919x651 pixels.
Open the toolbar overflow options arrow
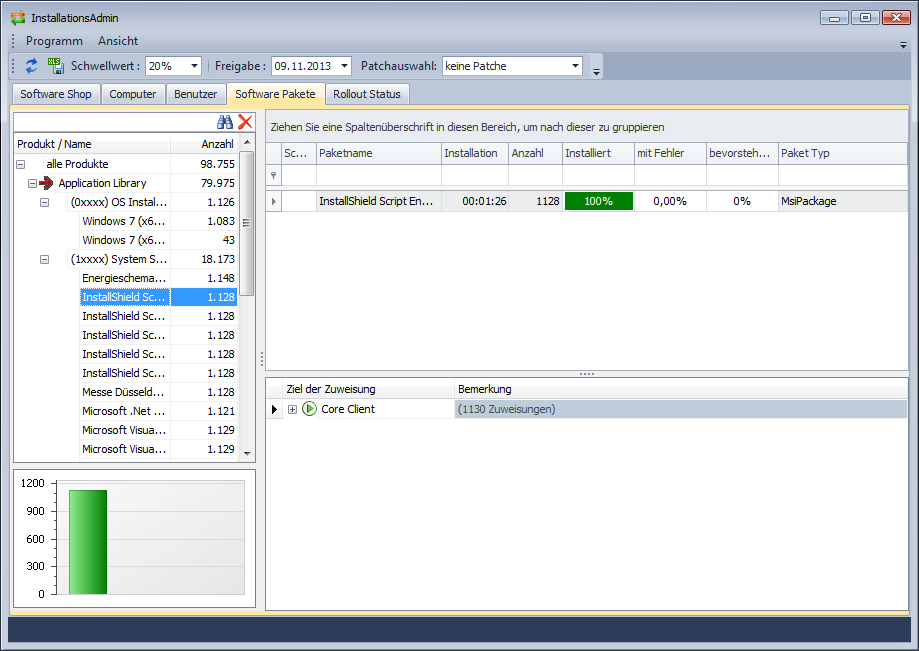597,71
